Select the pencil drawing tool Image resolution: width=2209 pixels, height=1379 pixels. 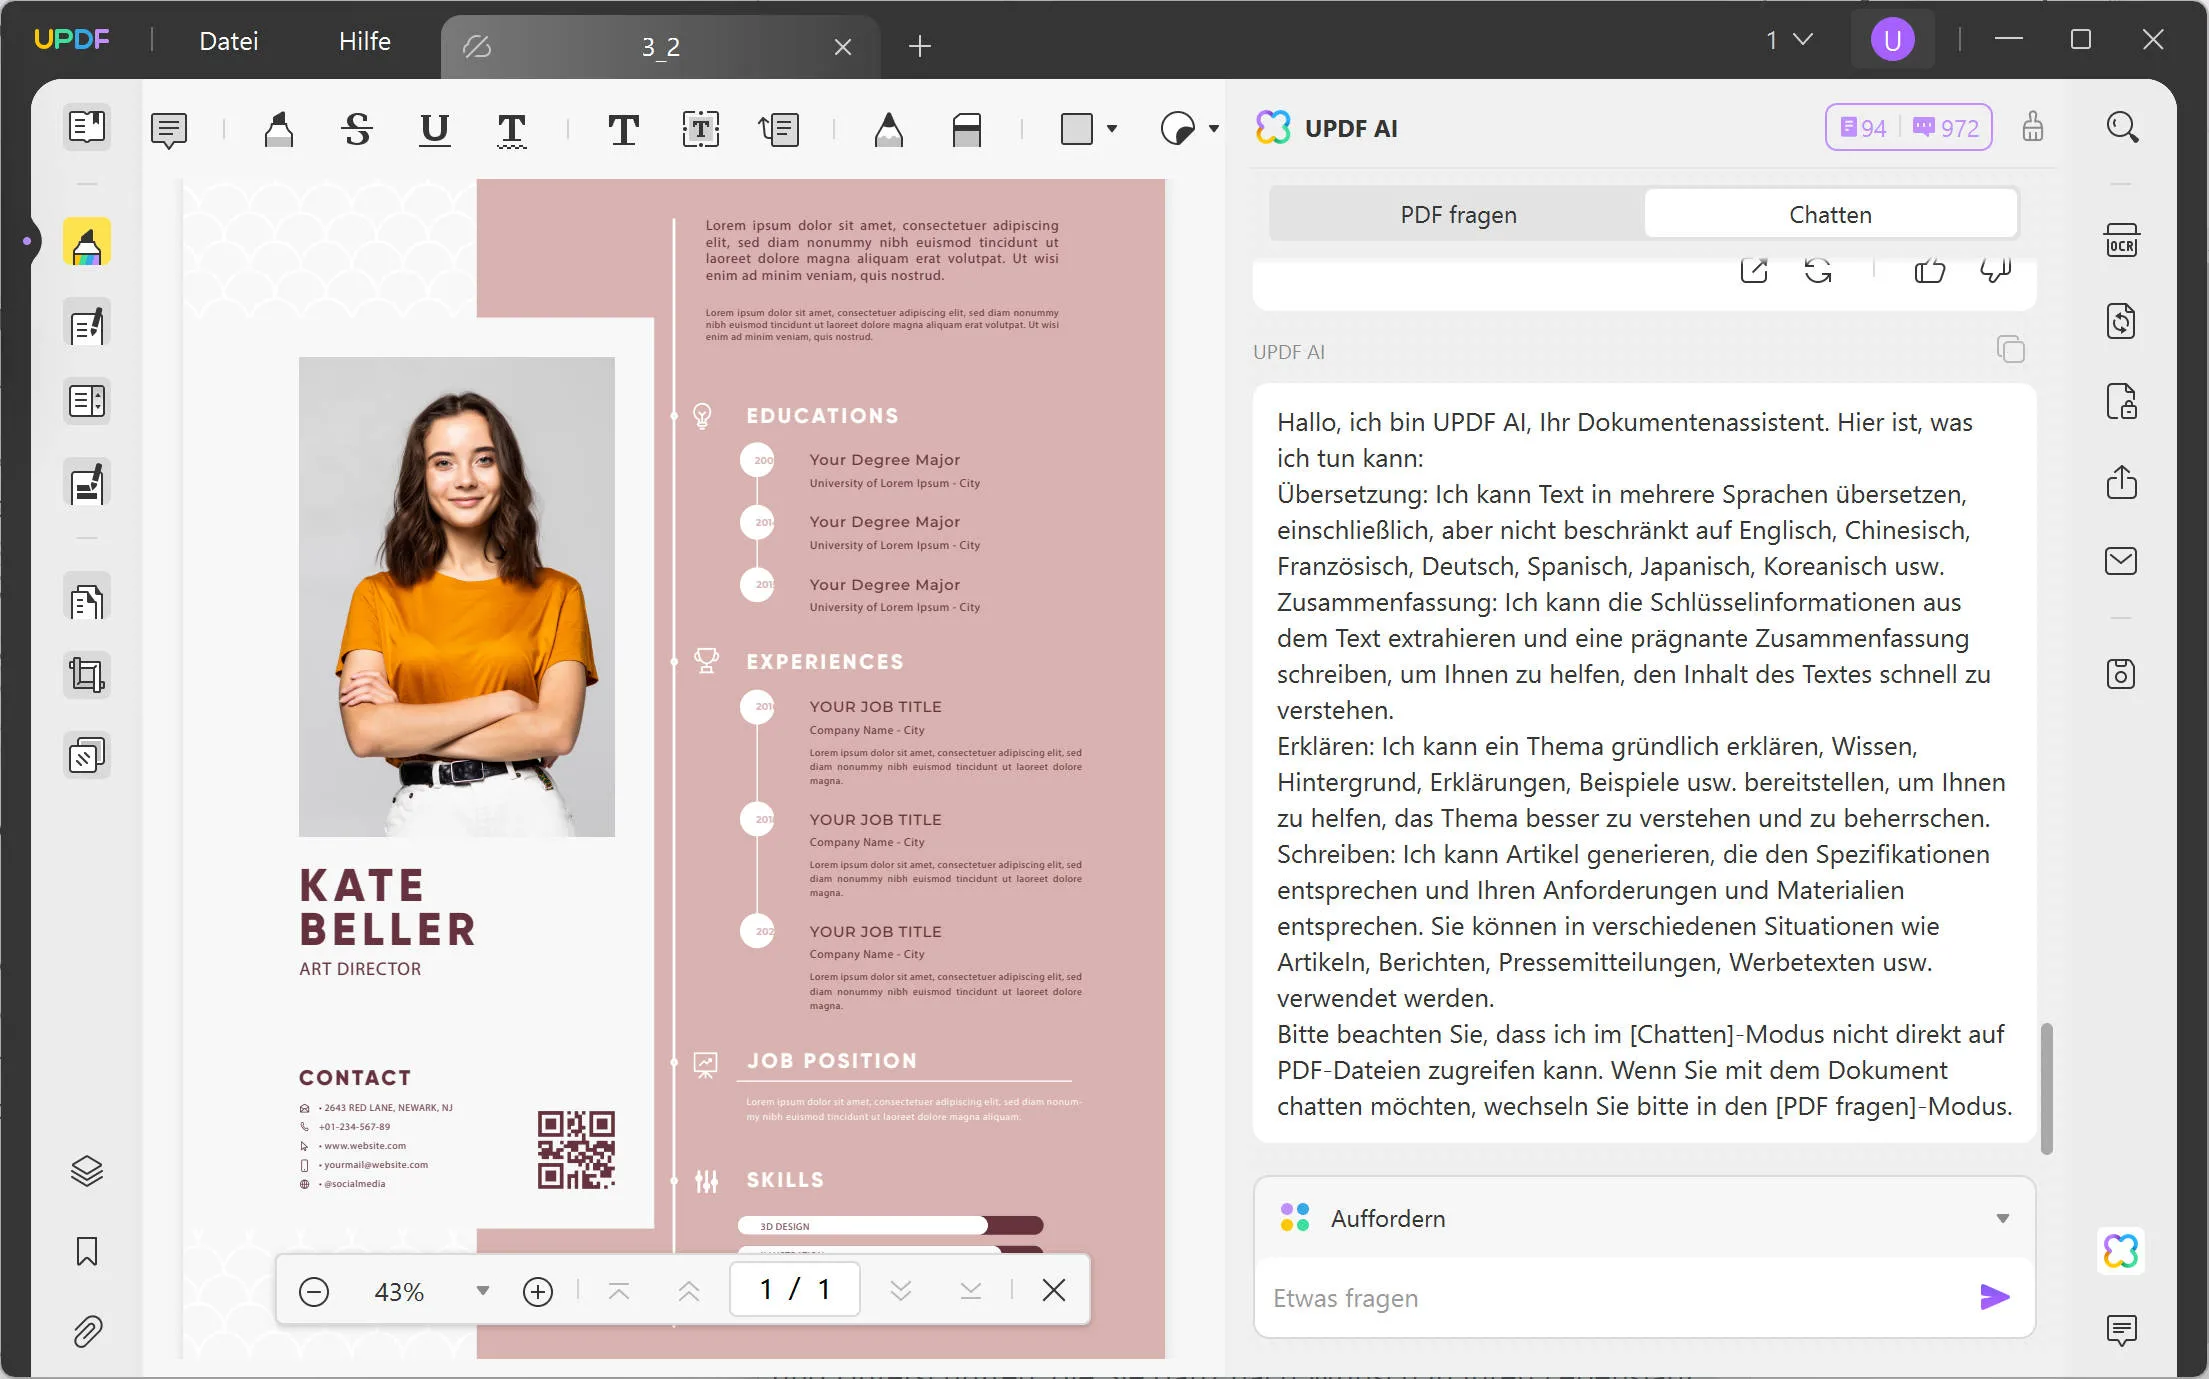click(889, 130)
